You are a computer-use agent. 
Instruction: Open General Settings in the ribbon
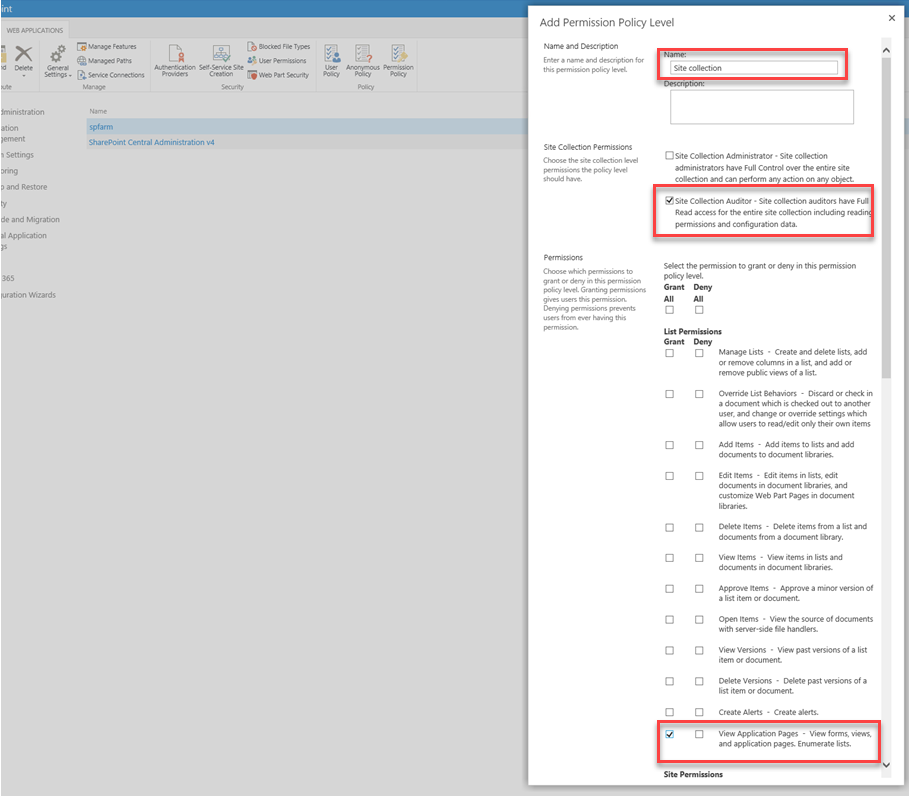pyautogui.click(x=57, y=61)
